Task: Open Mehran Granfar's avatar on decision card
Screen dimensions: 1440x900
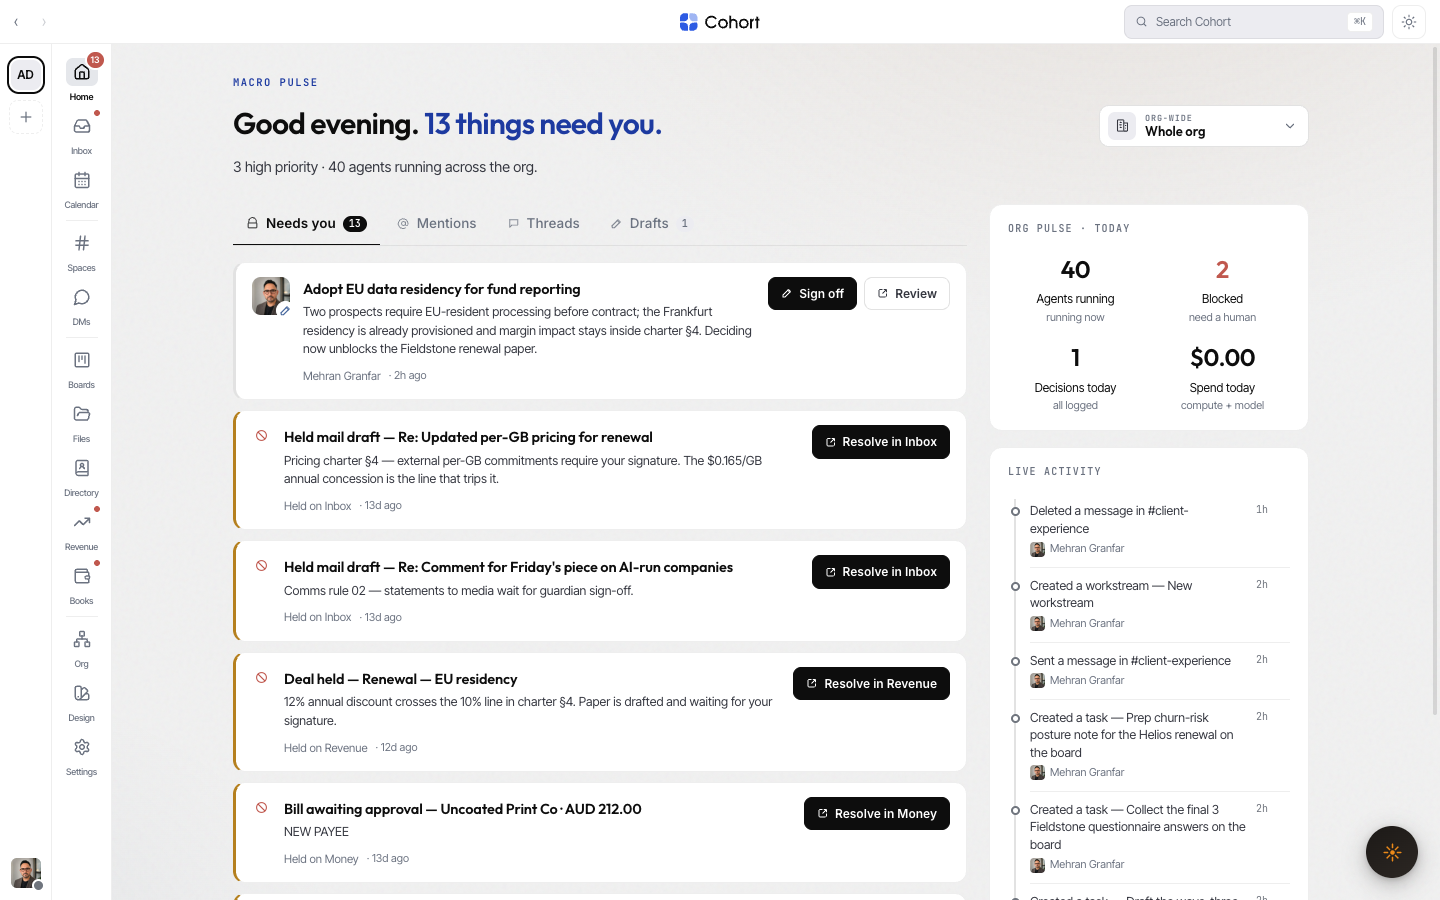Action: pyautogui.click(x=271, y=296)
